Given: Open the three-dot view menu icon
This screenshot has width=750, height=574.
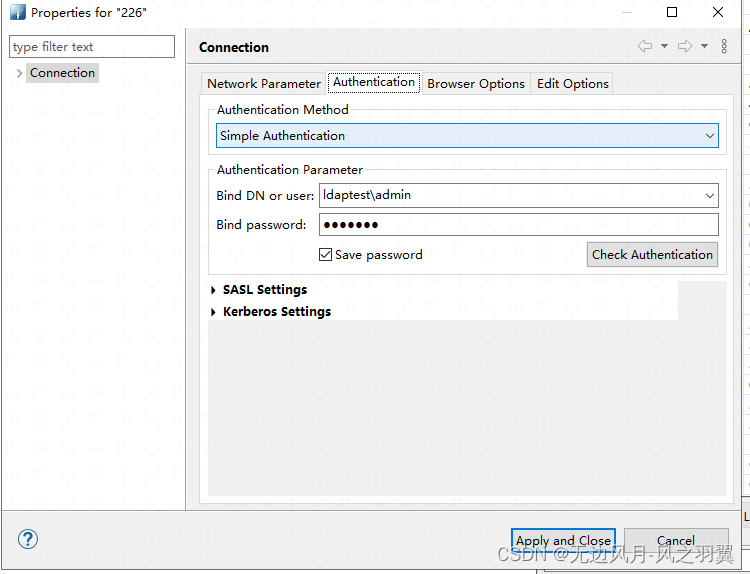Looking at the screenshot, I should coord(724,46).
